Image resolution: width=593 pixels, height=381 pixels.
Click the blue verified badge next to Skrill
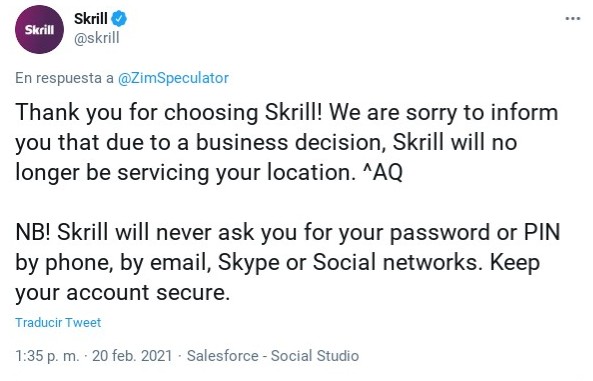[119, 19]
